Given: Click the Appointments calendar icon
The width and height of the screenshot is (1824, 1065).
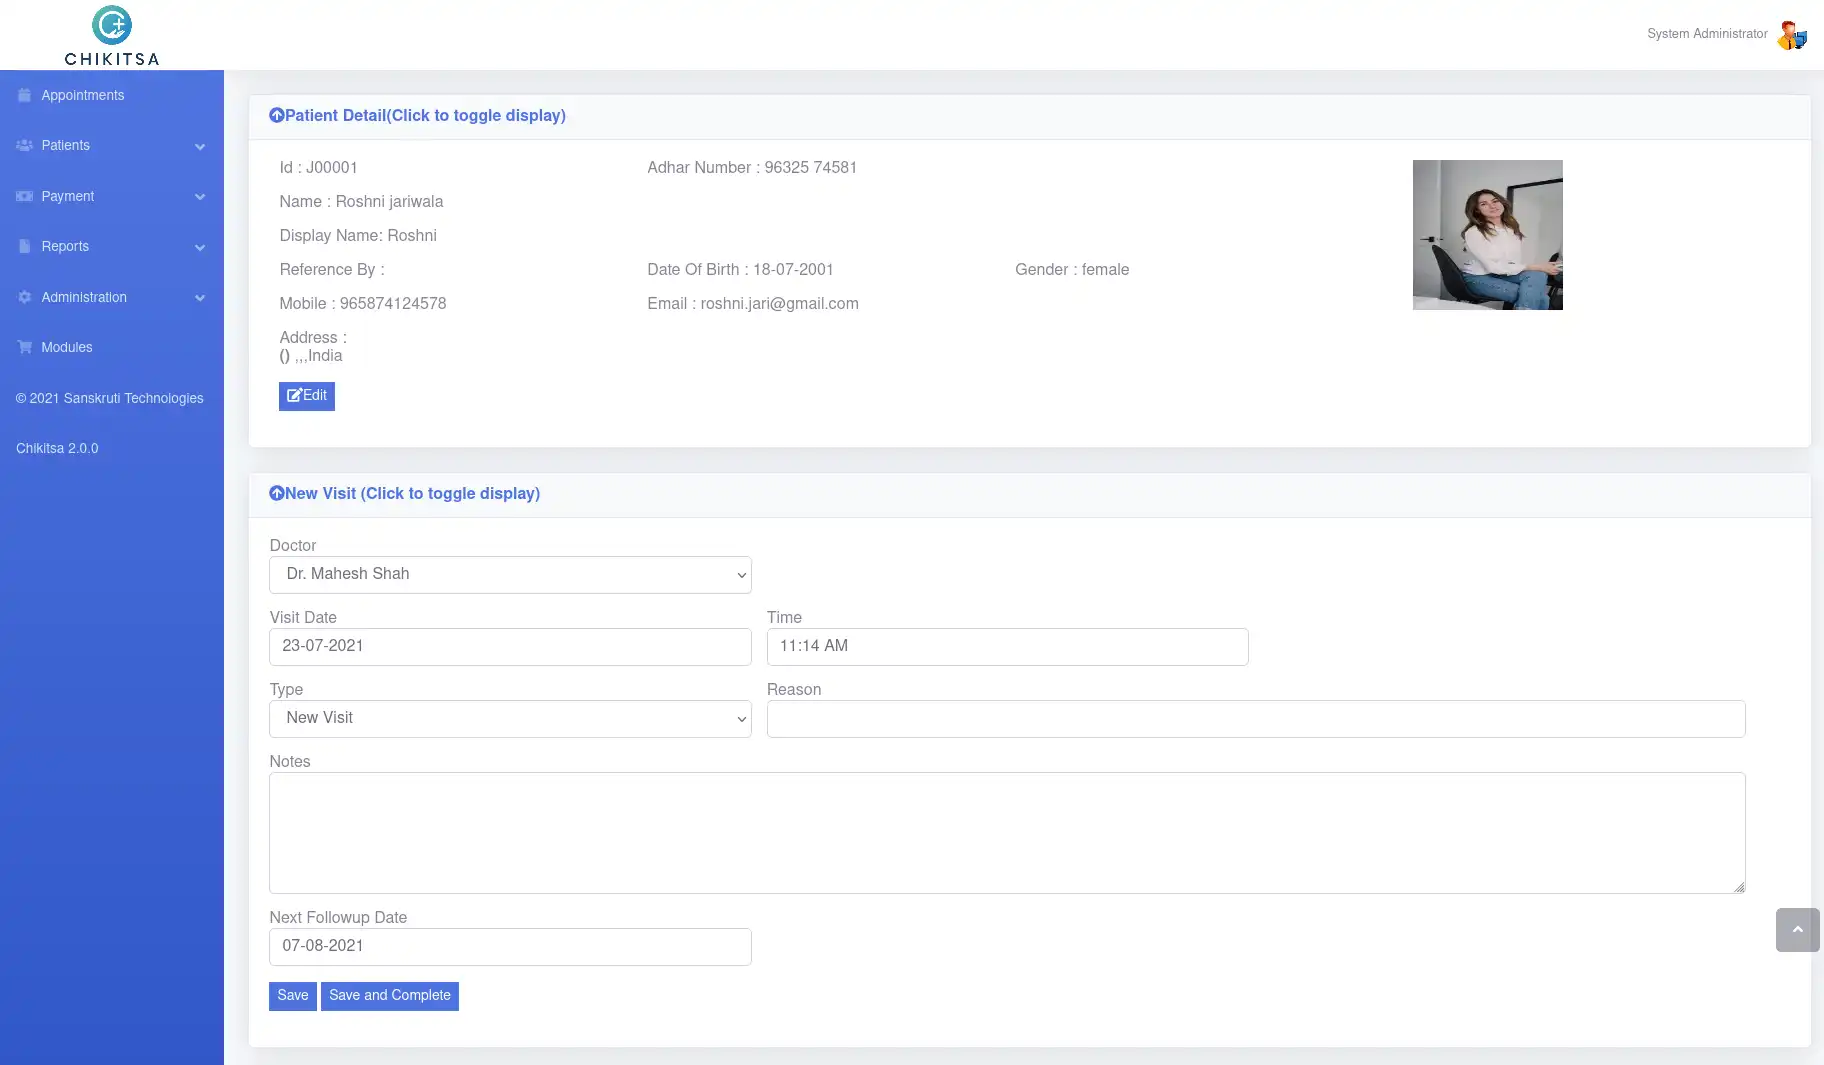Looking at the screenshot, I should [x=24, y=96].
